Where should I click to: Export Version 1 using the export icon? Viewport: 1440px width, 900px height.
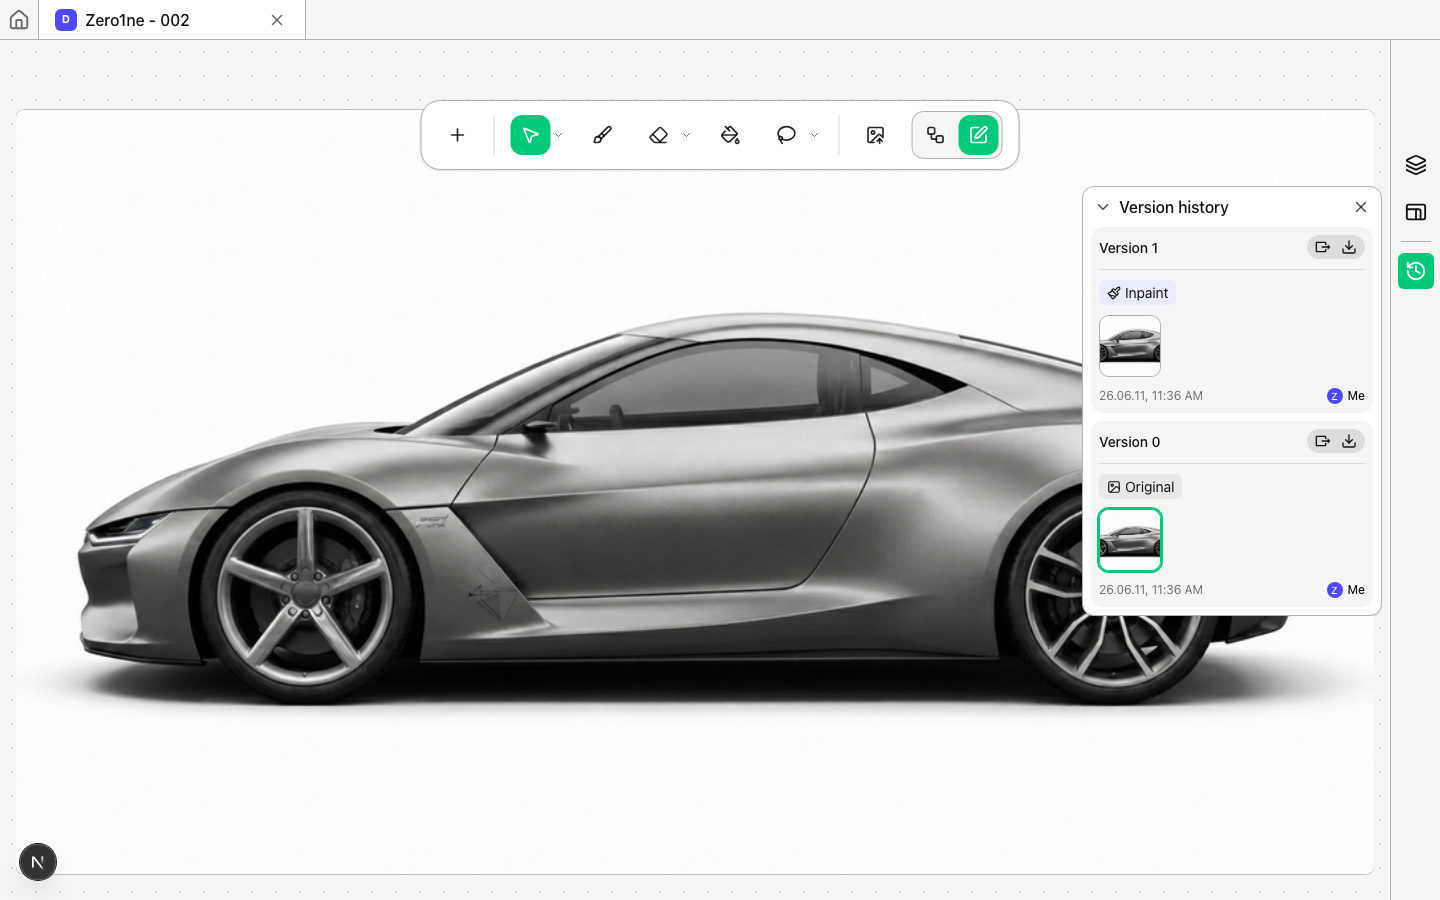1322,247
